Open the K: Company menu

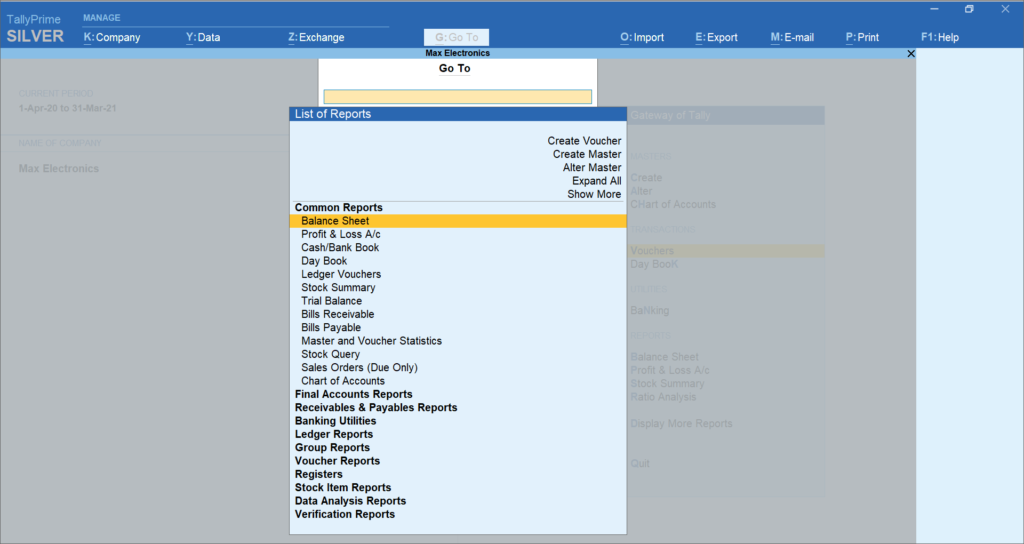click(112, 37)
